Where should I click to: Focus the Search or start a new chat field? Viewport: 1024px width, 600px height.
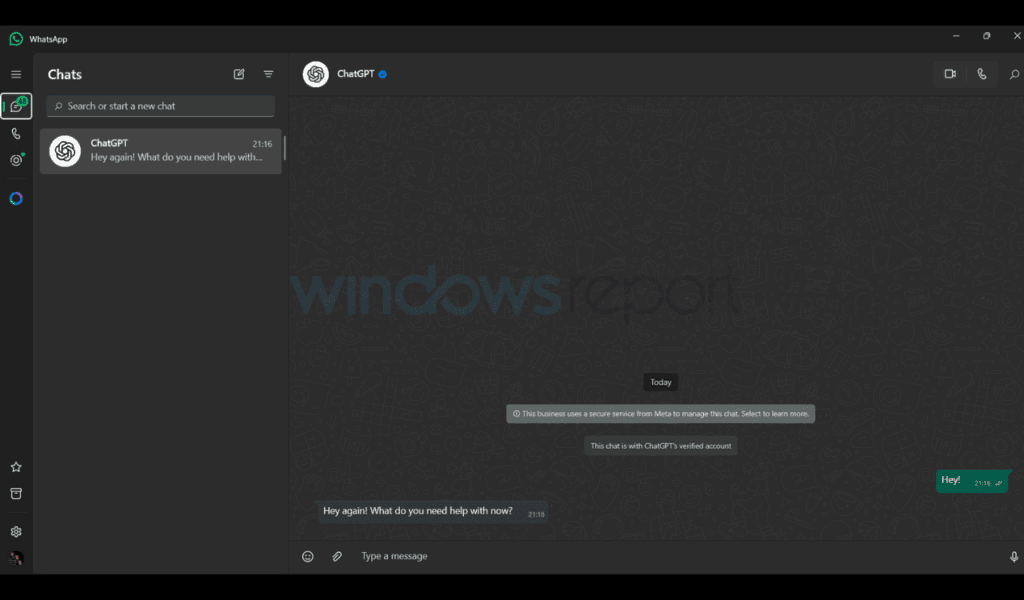(x=161, y=106)
